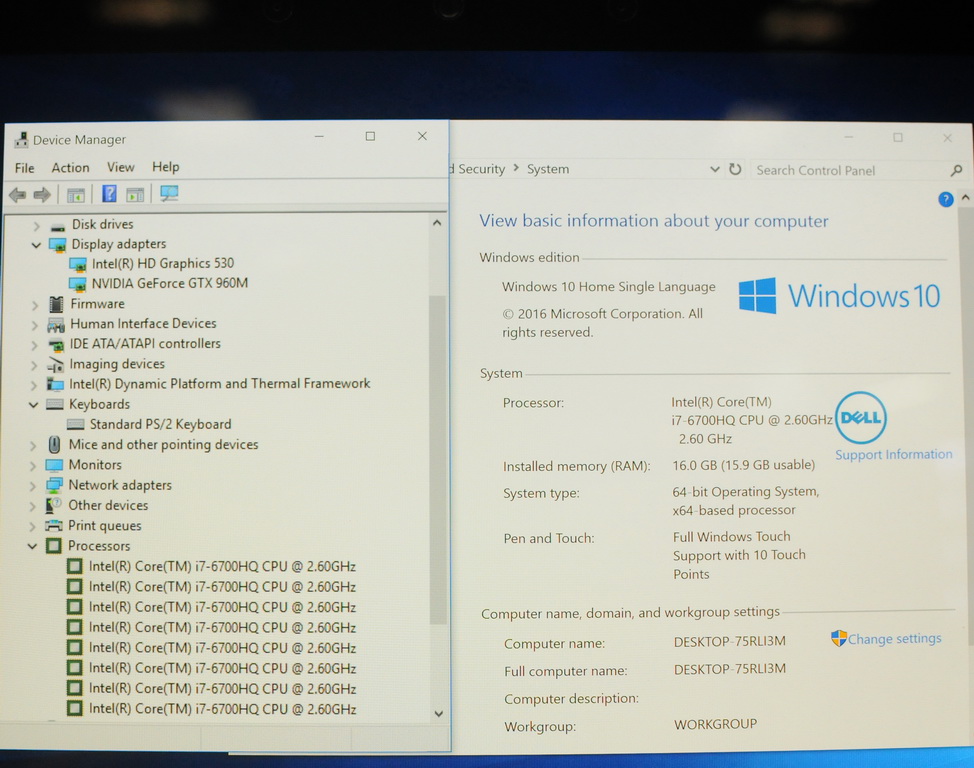Image resolution: width=974 pixels, height=768 pixels.
Task: Click the Print queues category icon
Action: pyautogui.click(x=53, y=526)
